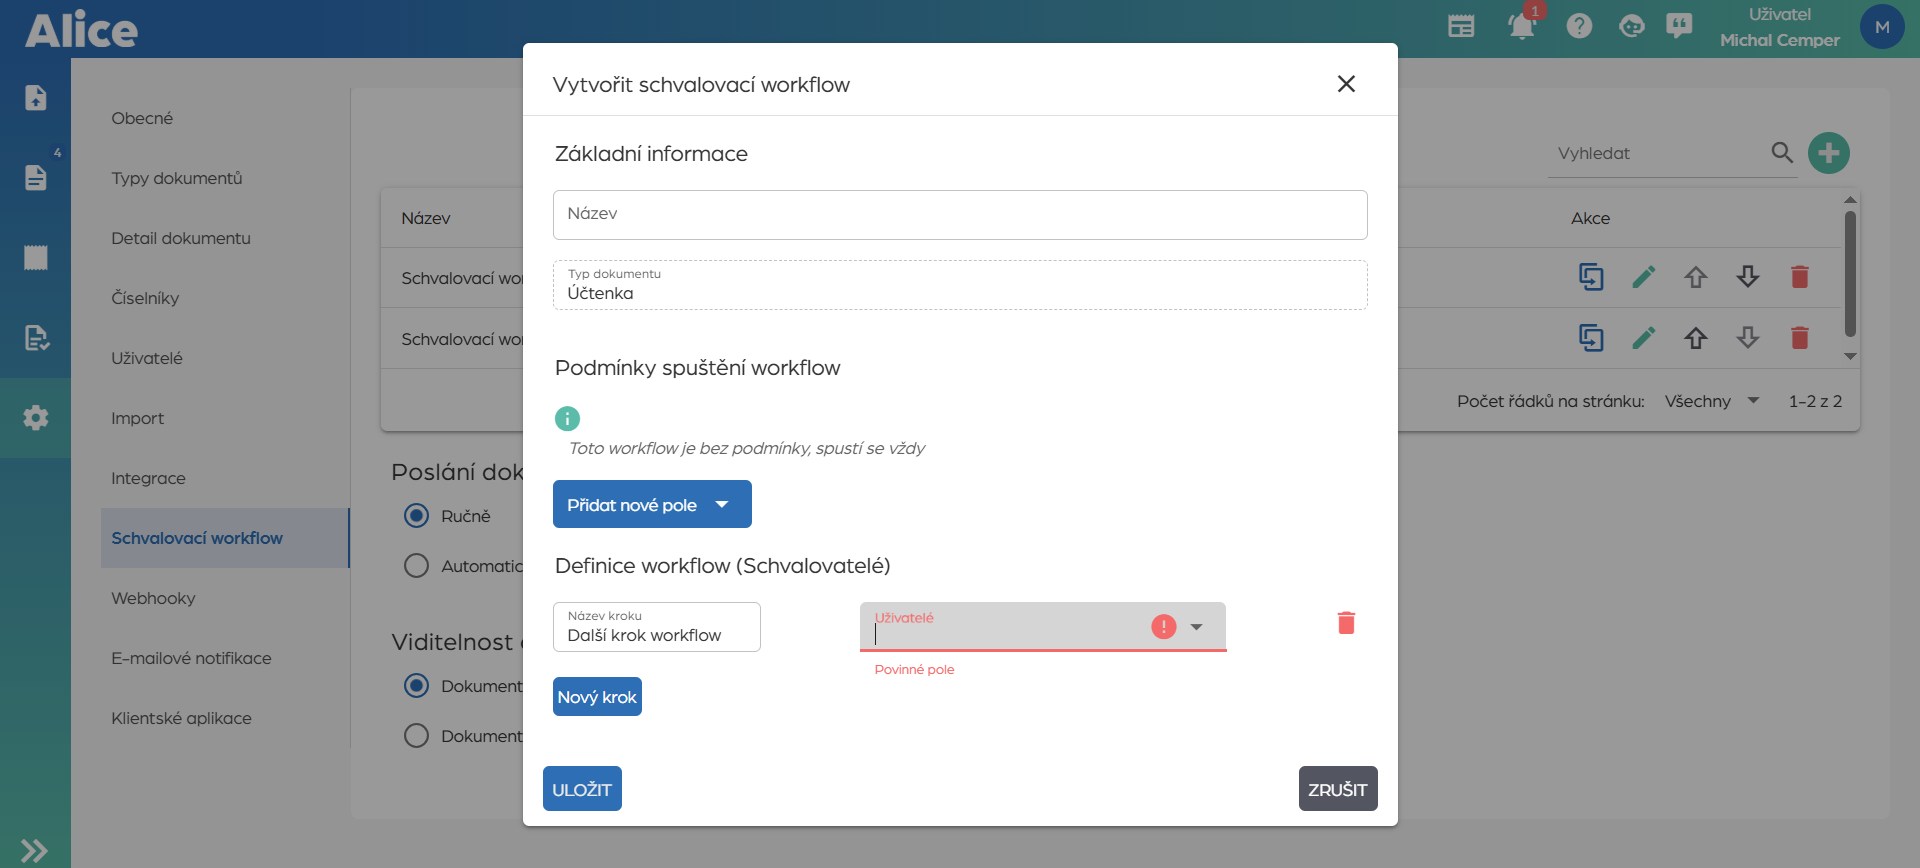This screenshot has height=868, width=1920.
Task: Expand the sidebar with double chevron
Action: coord(35,850)
